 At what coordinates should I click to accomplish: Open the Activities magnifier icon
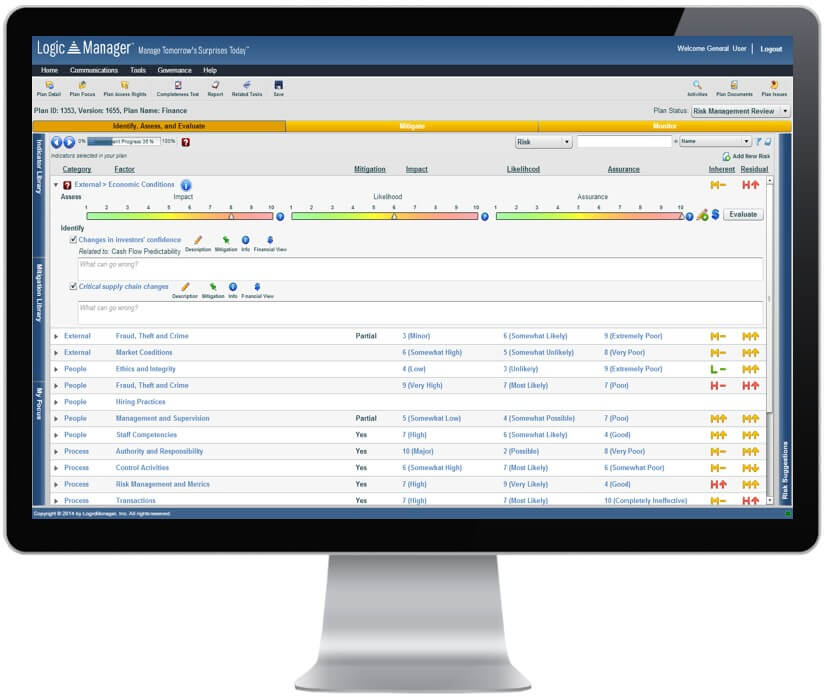click(697, 86)
